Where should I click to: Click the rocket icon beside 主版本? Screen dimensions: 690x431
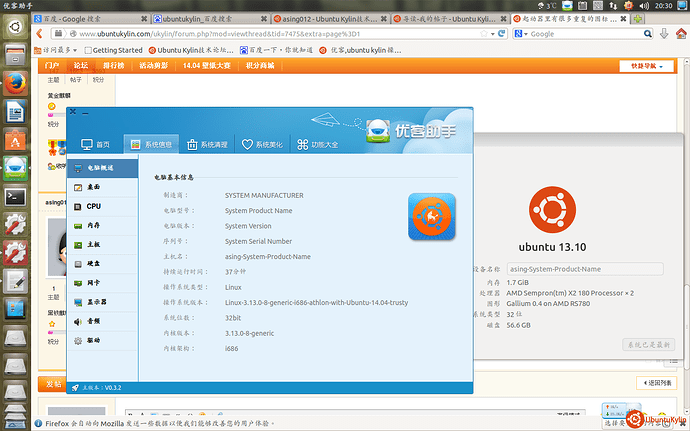(x=75, y=388)
